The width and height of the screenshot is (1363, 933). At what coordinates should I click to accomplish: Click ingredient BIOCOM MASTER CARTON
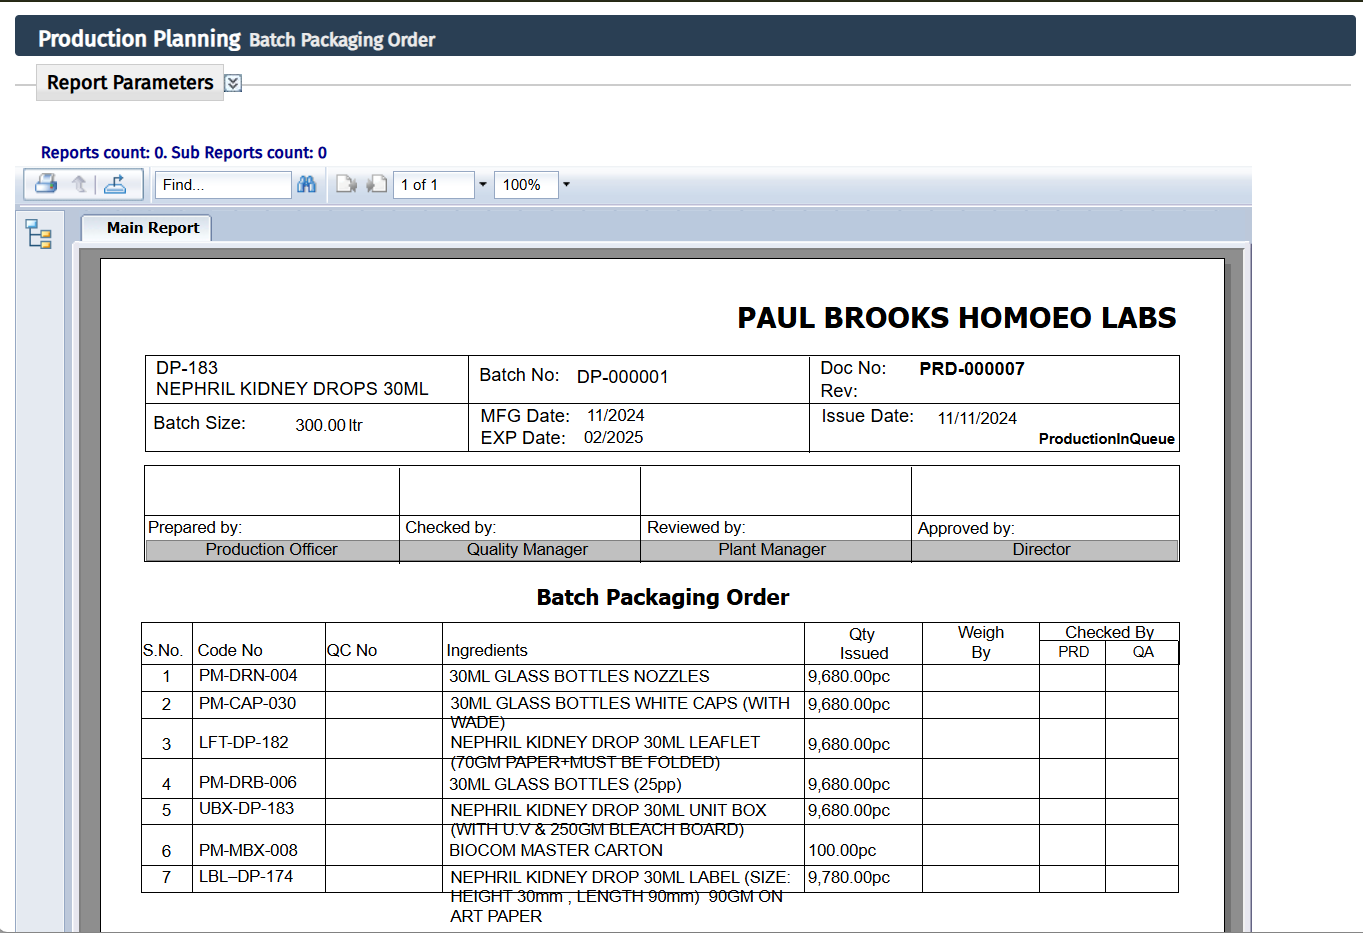(556, 851)
